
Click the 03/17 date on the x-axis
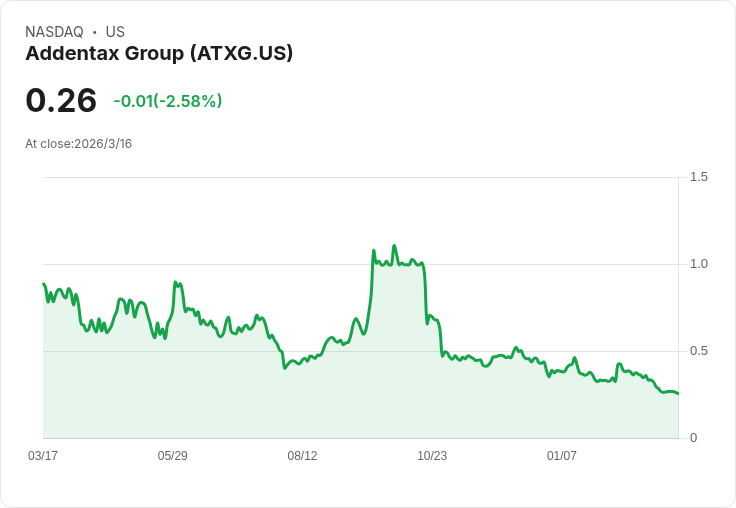pyautogui.click(x=43, y=456)
